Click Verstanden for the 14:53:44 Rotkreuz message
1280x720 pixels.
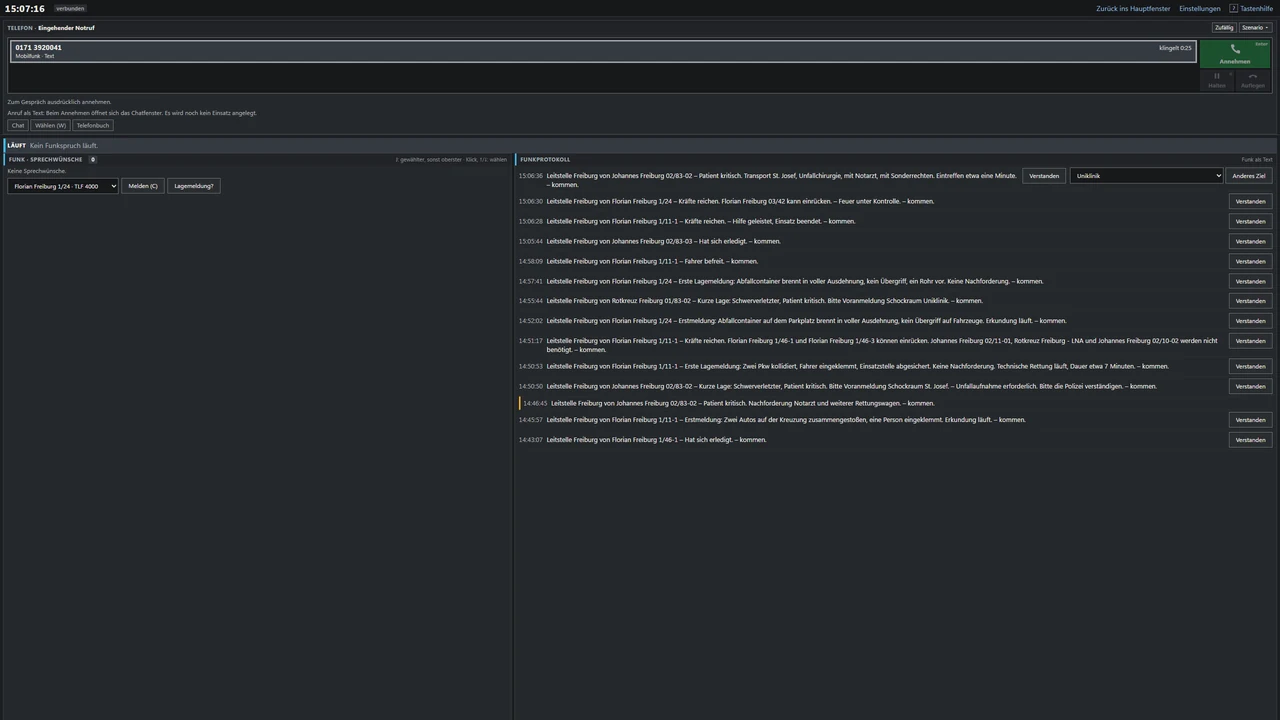pos(1250,301)
